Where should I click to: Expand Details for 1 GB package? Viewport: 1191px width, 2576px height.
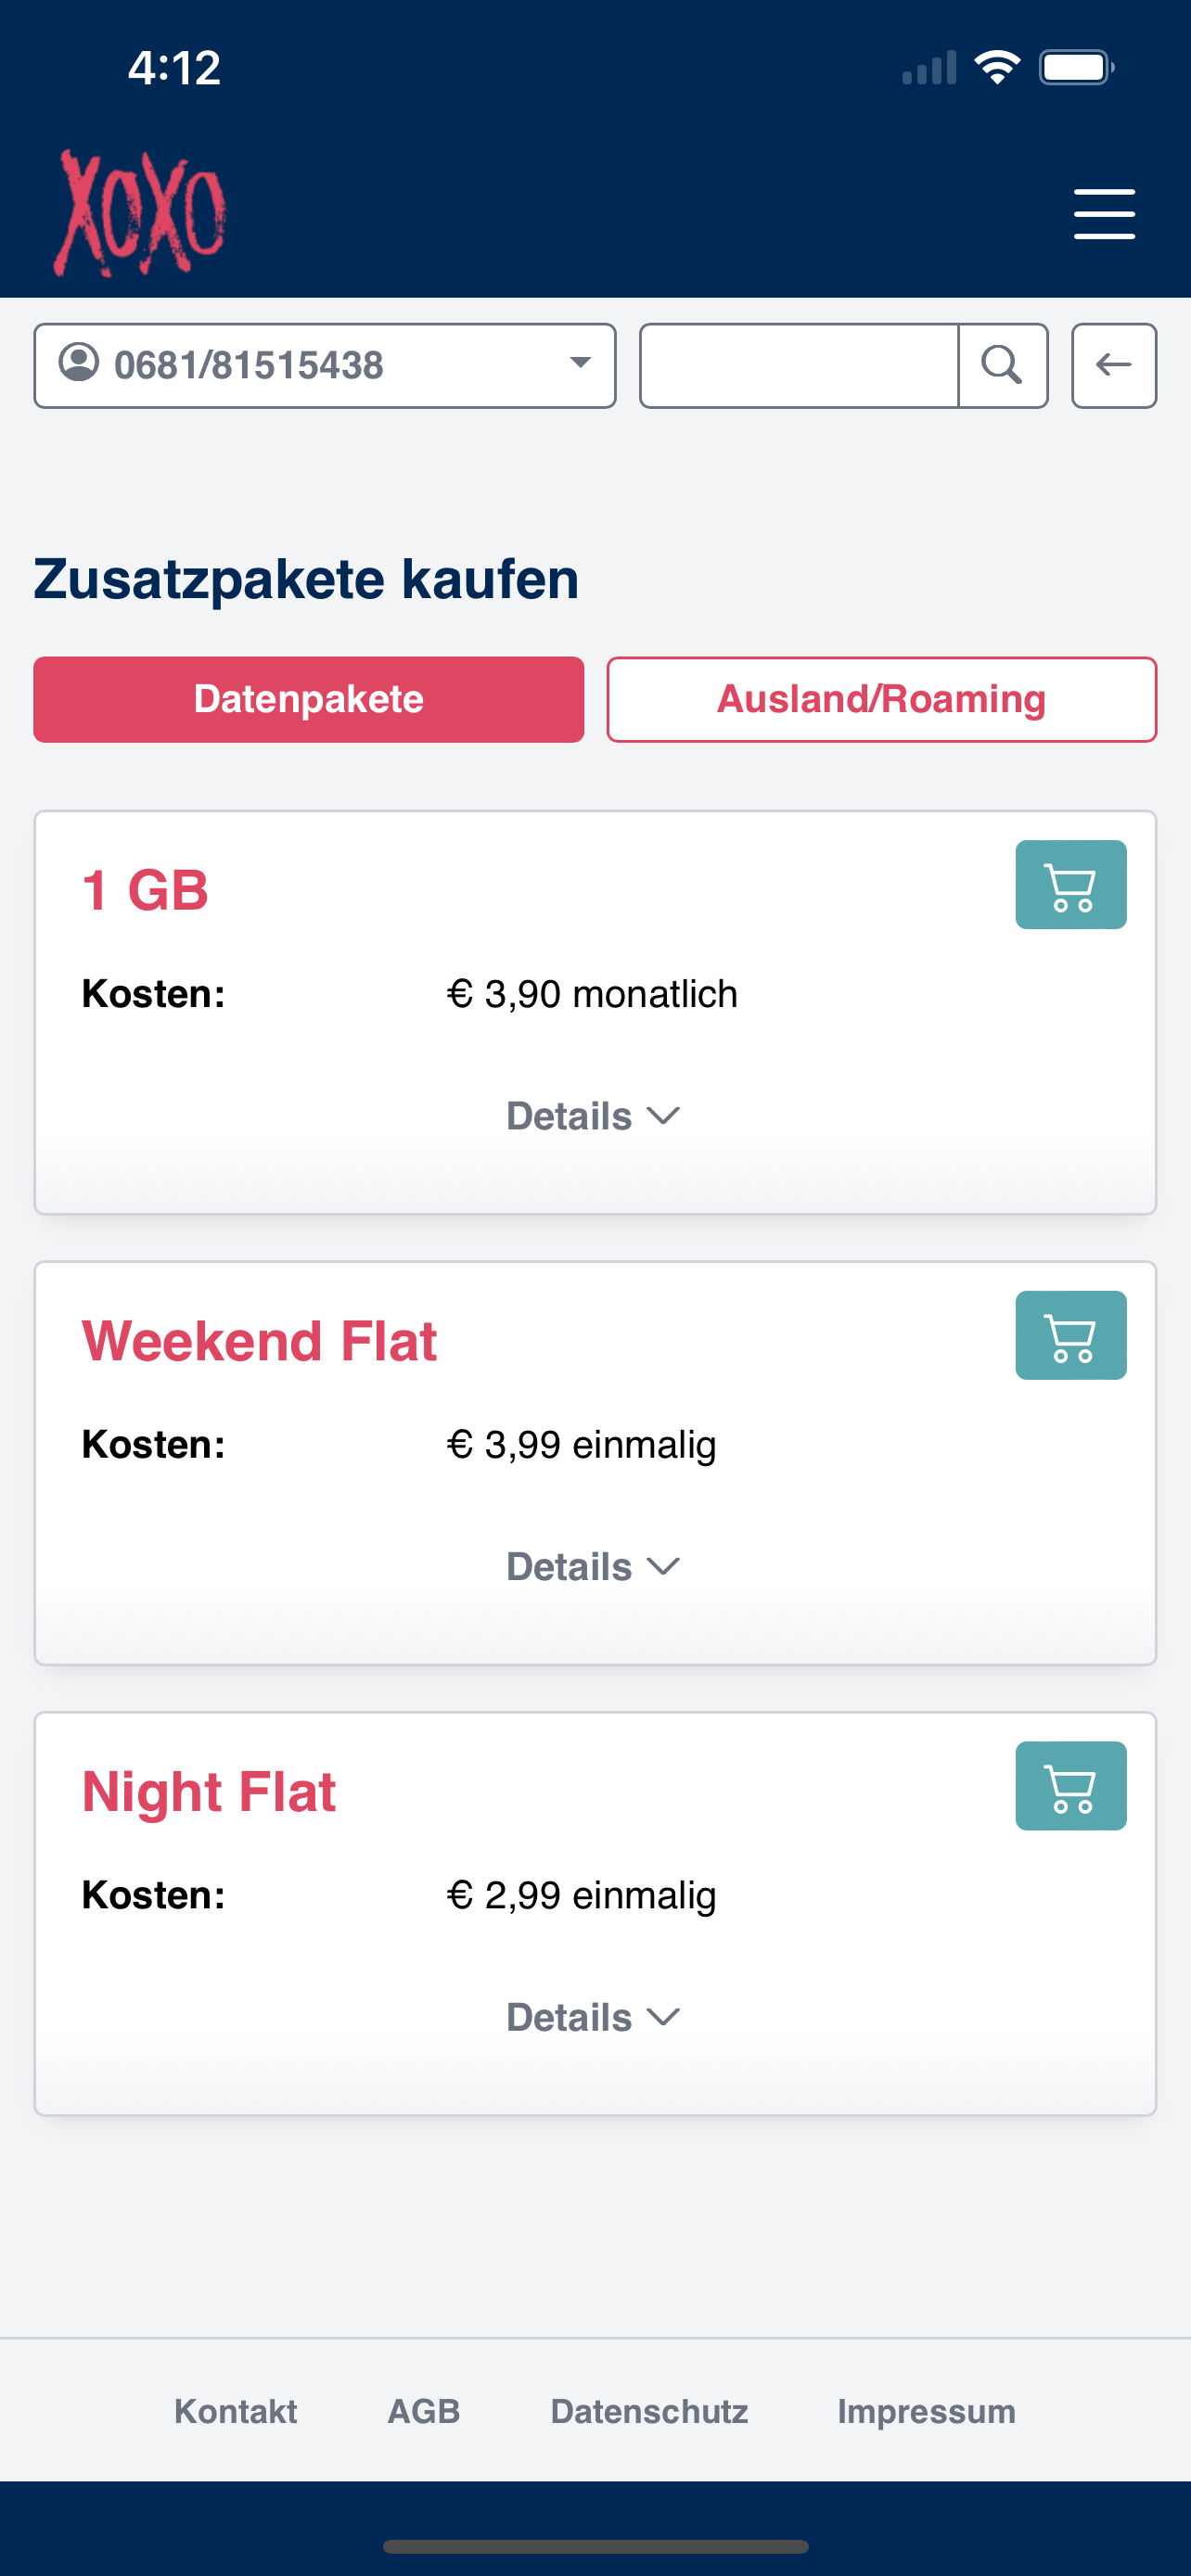pyautogui.click(x=594, y=1116)
